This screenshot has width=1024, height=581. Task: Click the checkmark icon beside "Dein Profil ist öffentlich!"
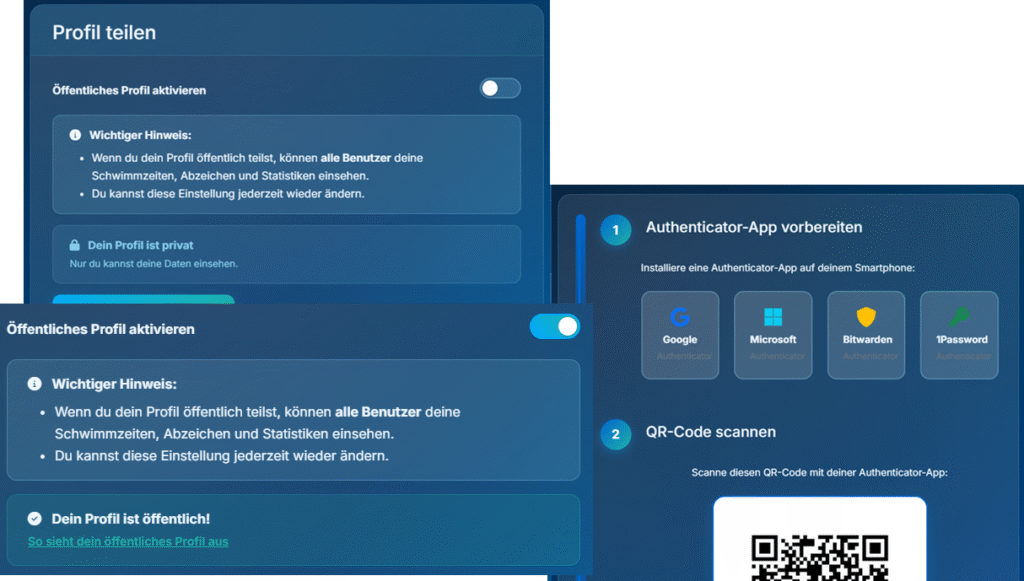pos(35,519)
